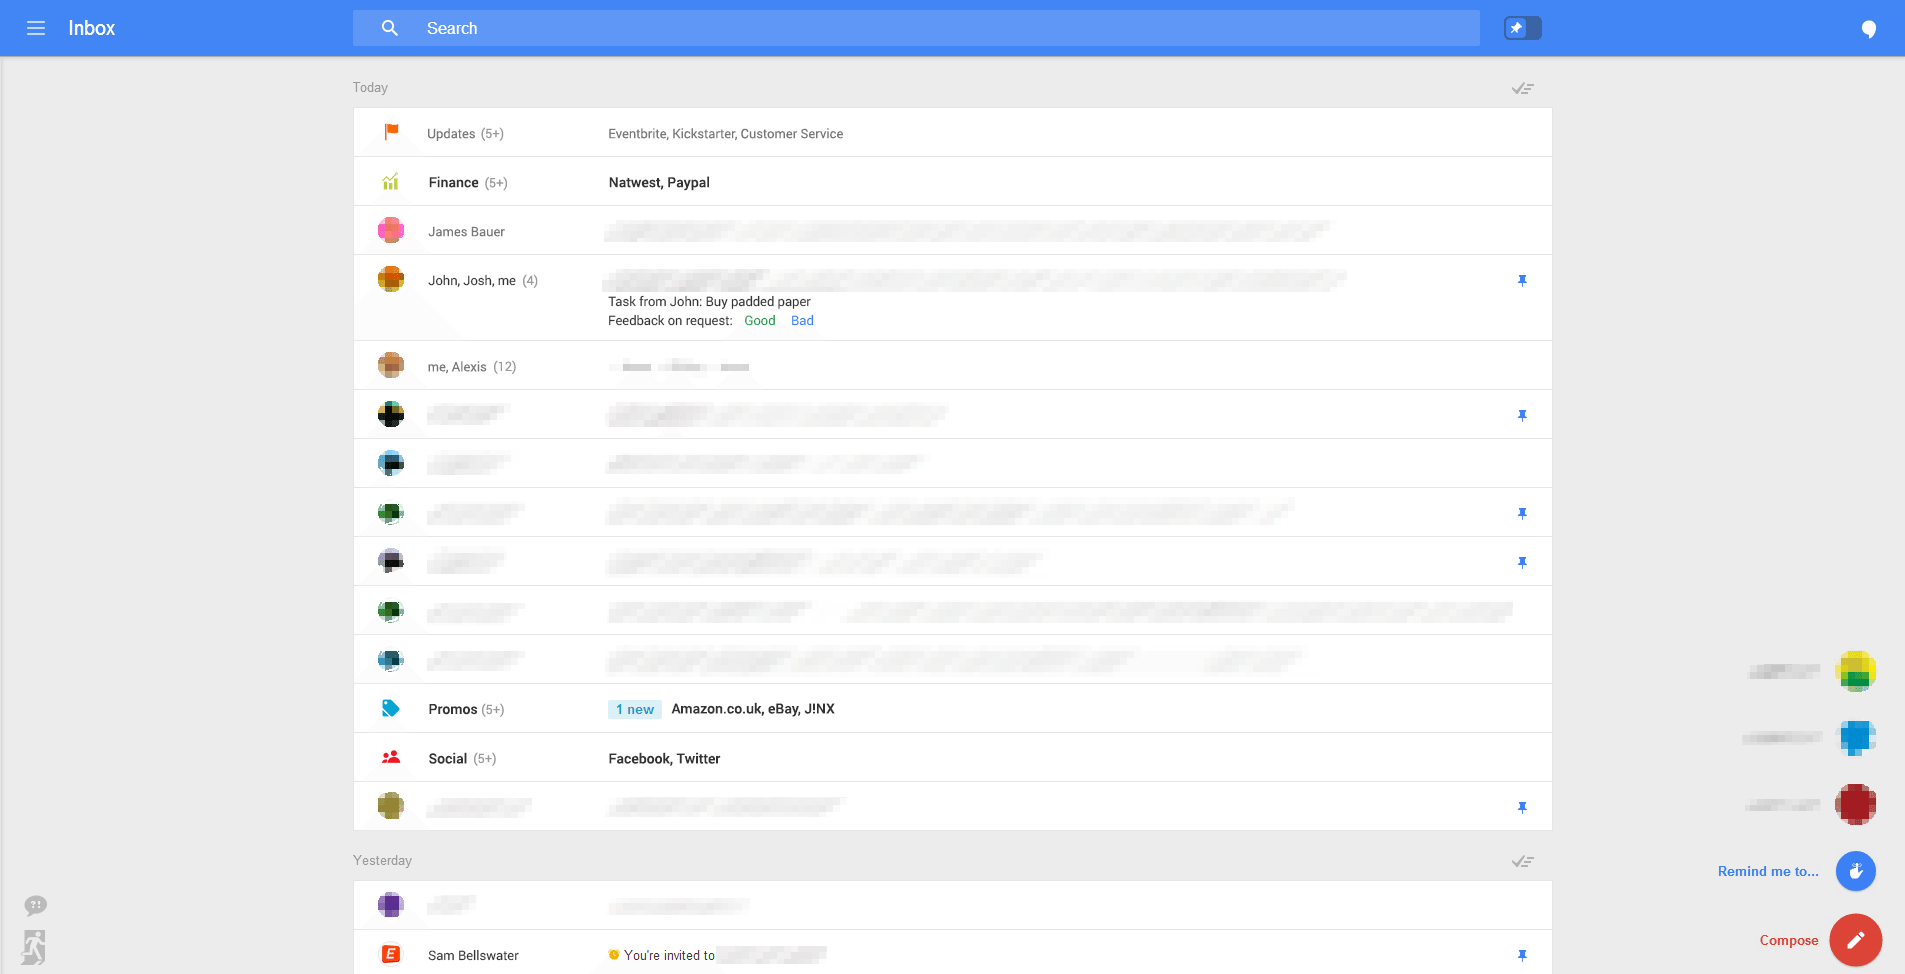Sweep Yesterday's emails using the checkmark icon
The image size is (1905, 974).
point(1522,860)
